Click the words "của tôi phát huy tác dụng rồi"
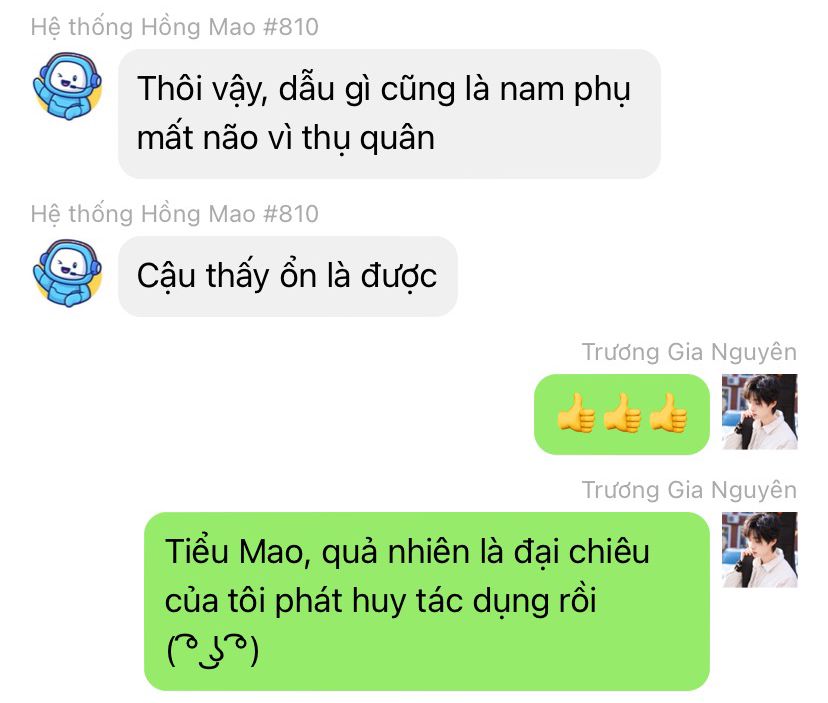 381,601
